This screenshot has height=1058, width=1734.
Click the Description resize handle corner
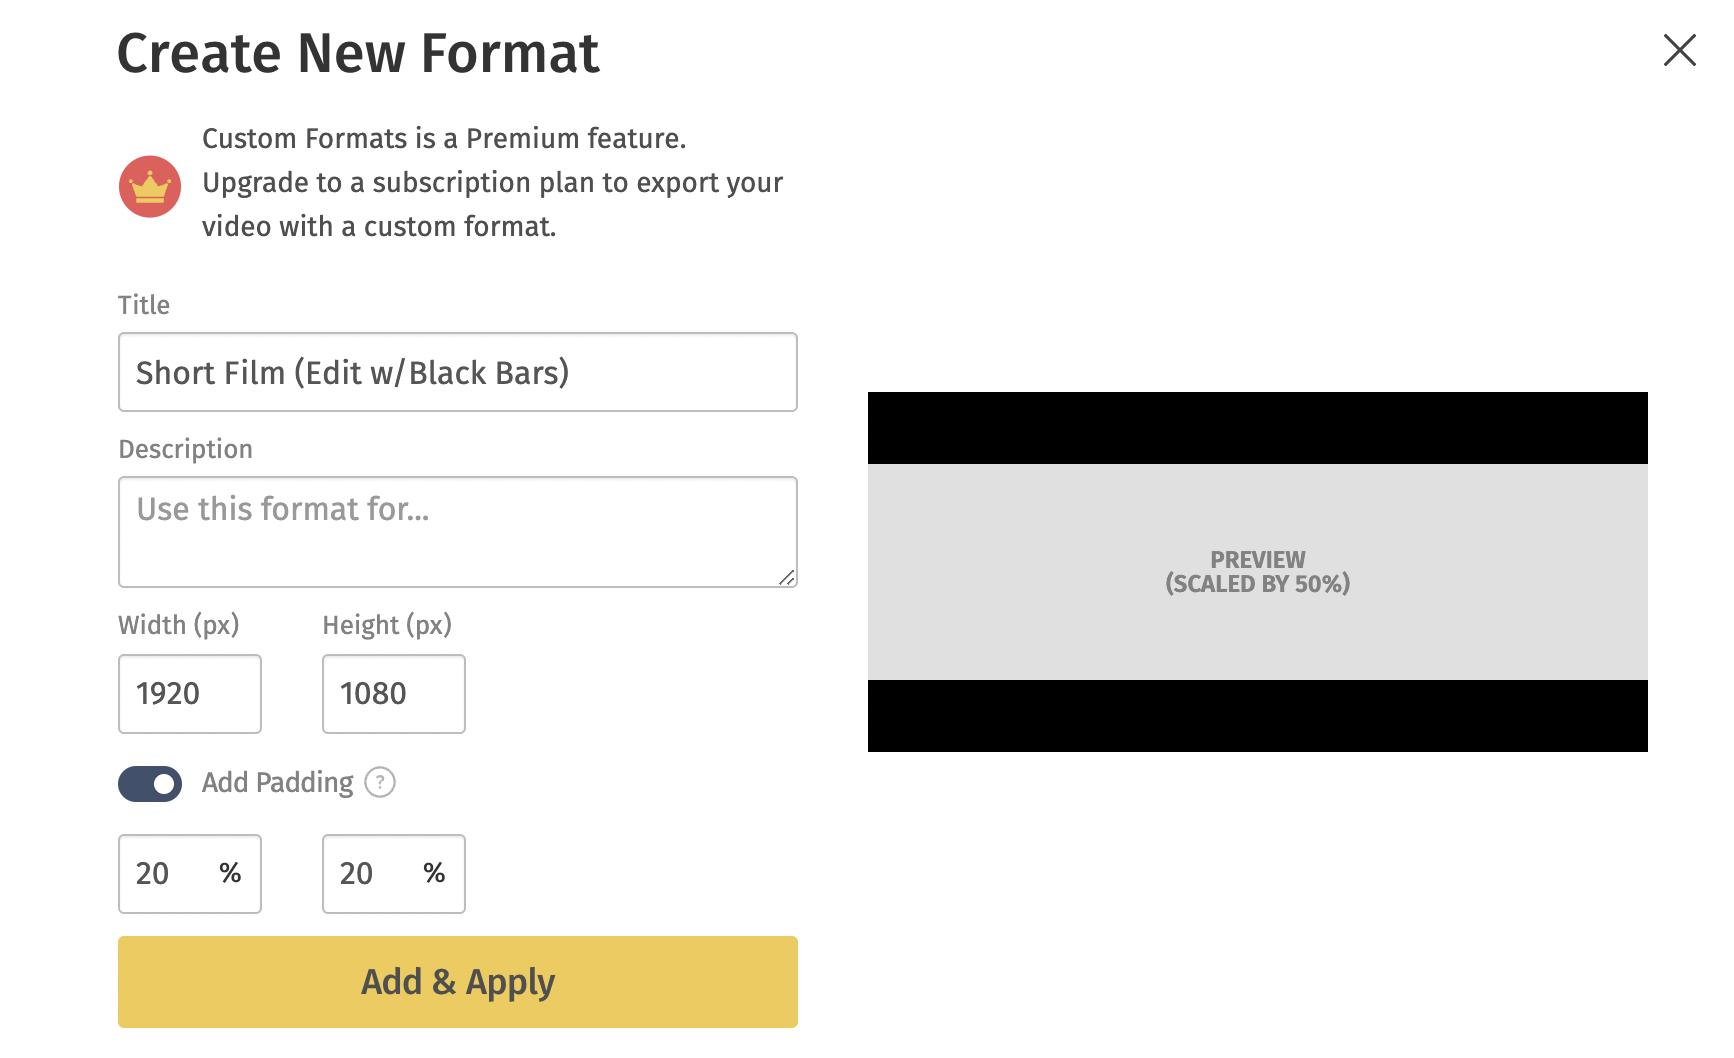point(787,577)
